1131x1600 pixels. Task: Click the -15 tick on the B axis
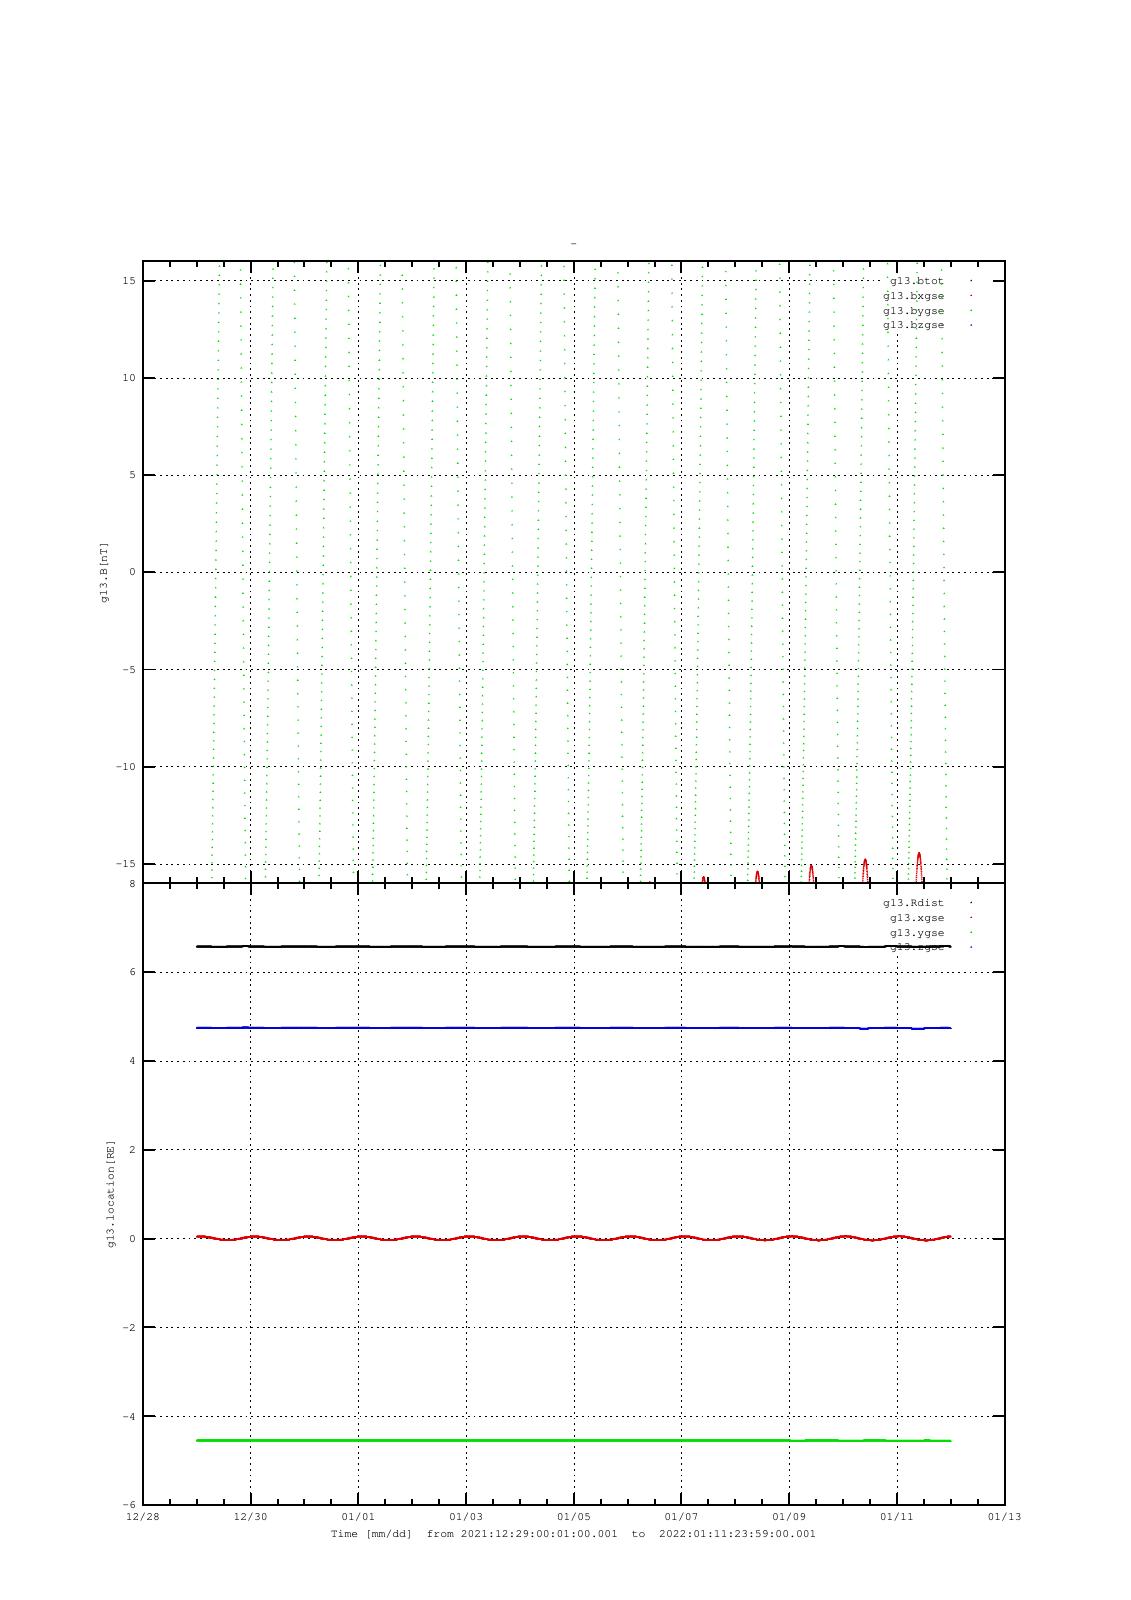click(126, 864)
